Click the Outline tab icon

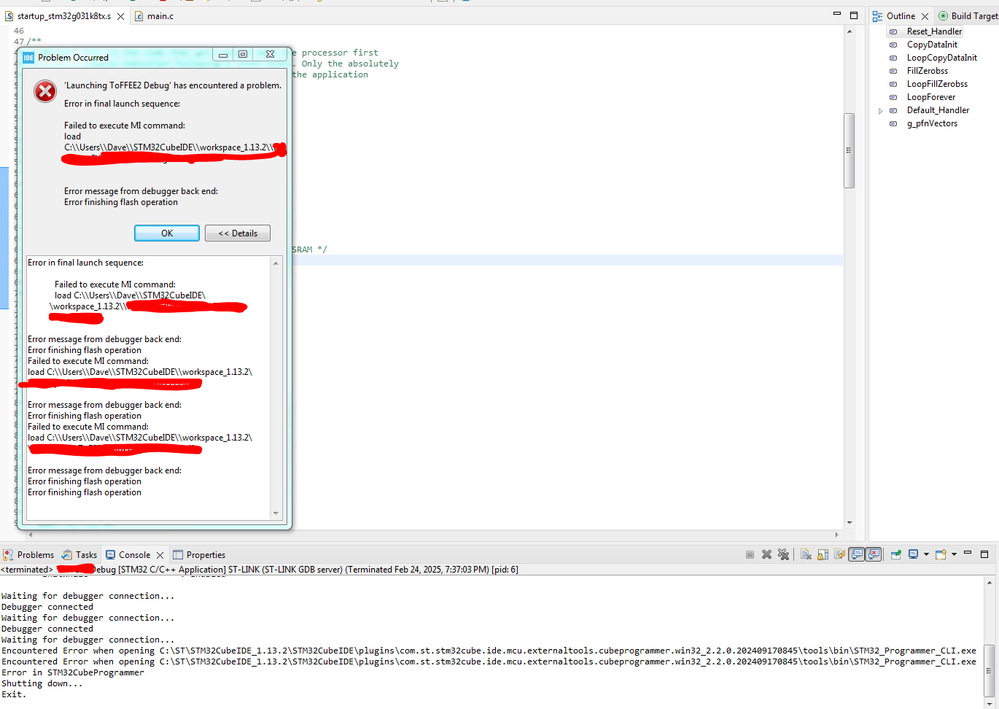877,16
